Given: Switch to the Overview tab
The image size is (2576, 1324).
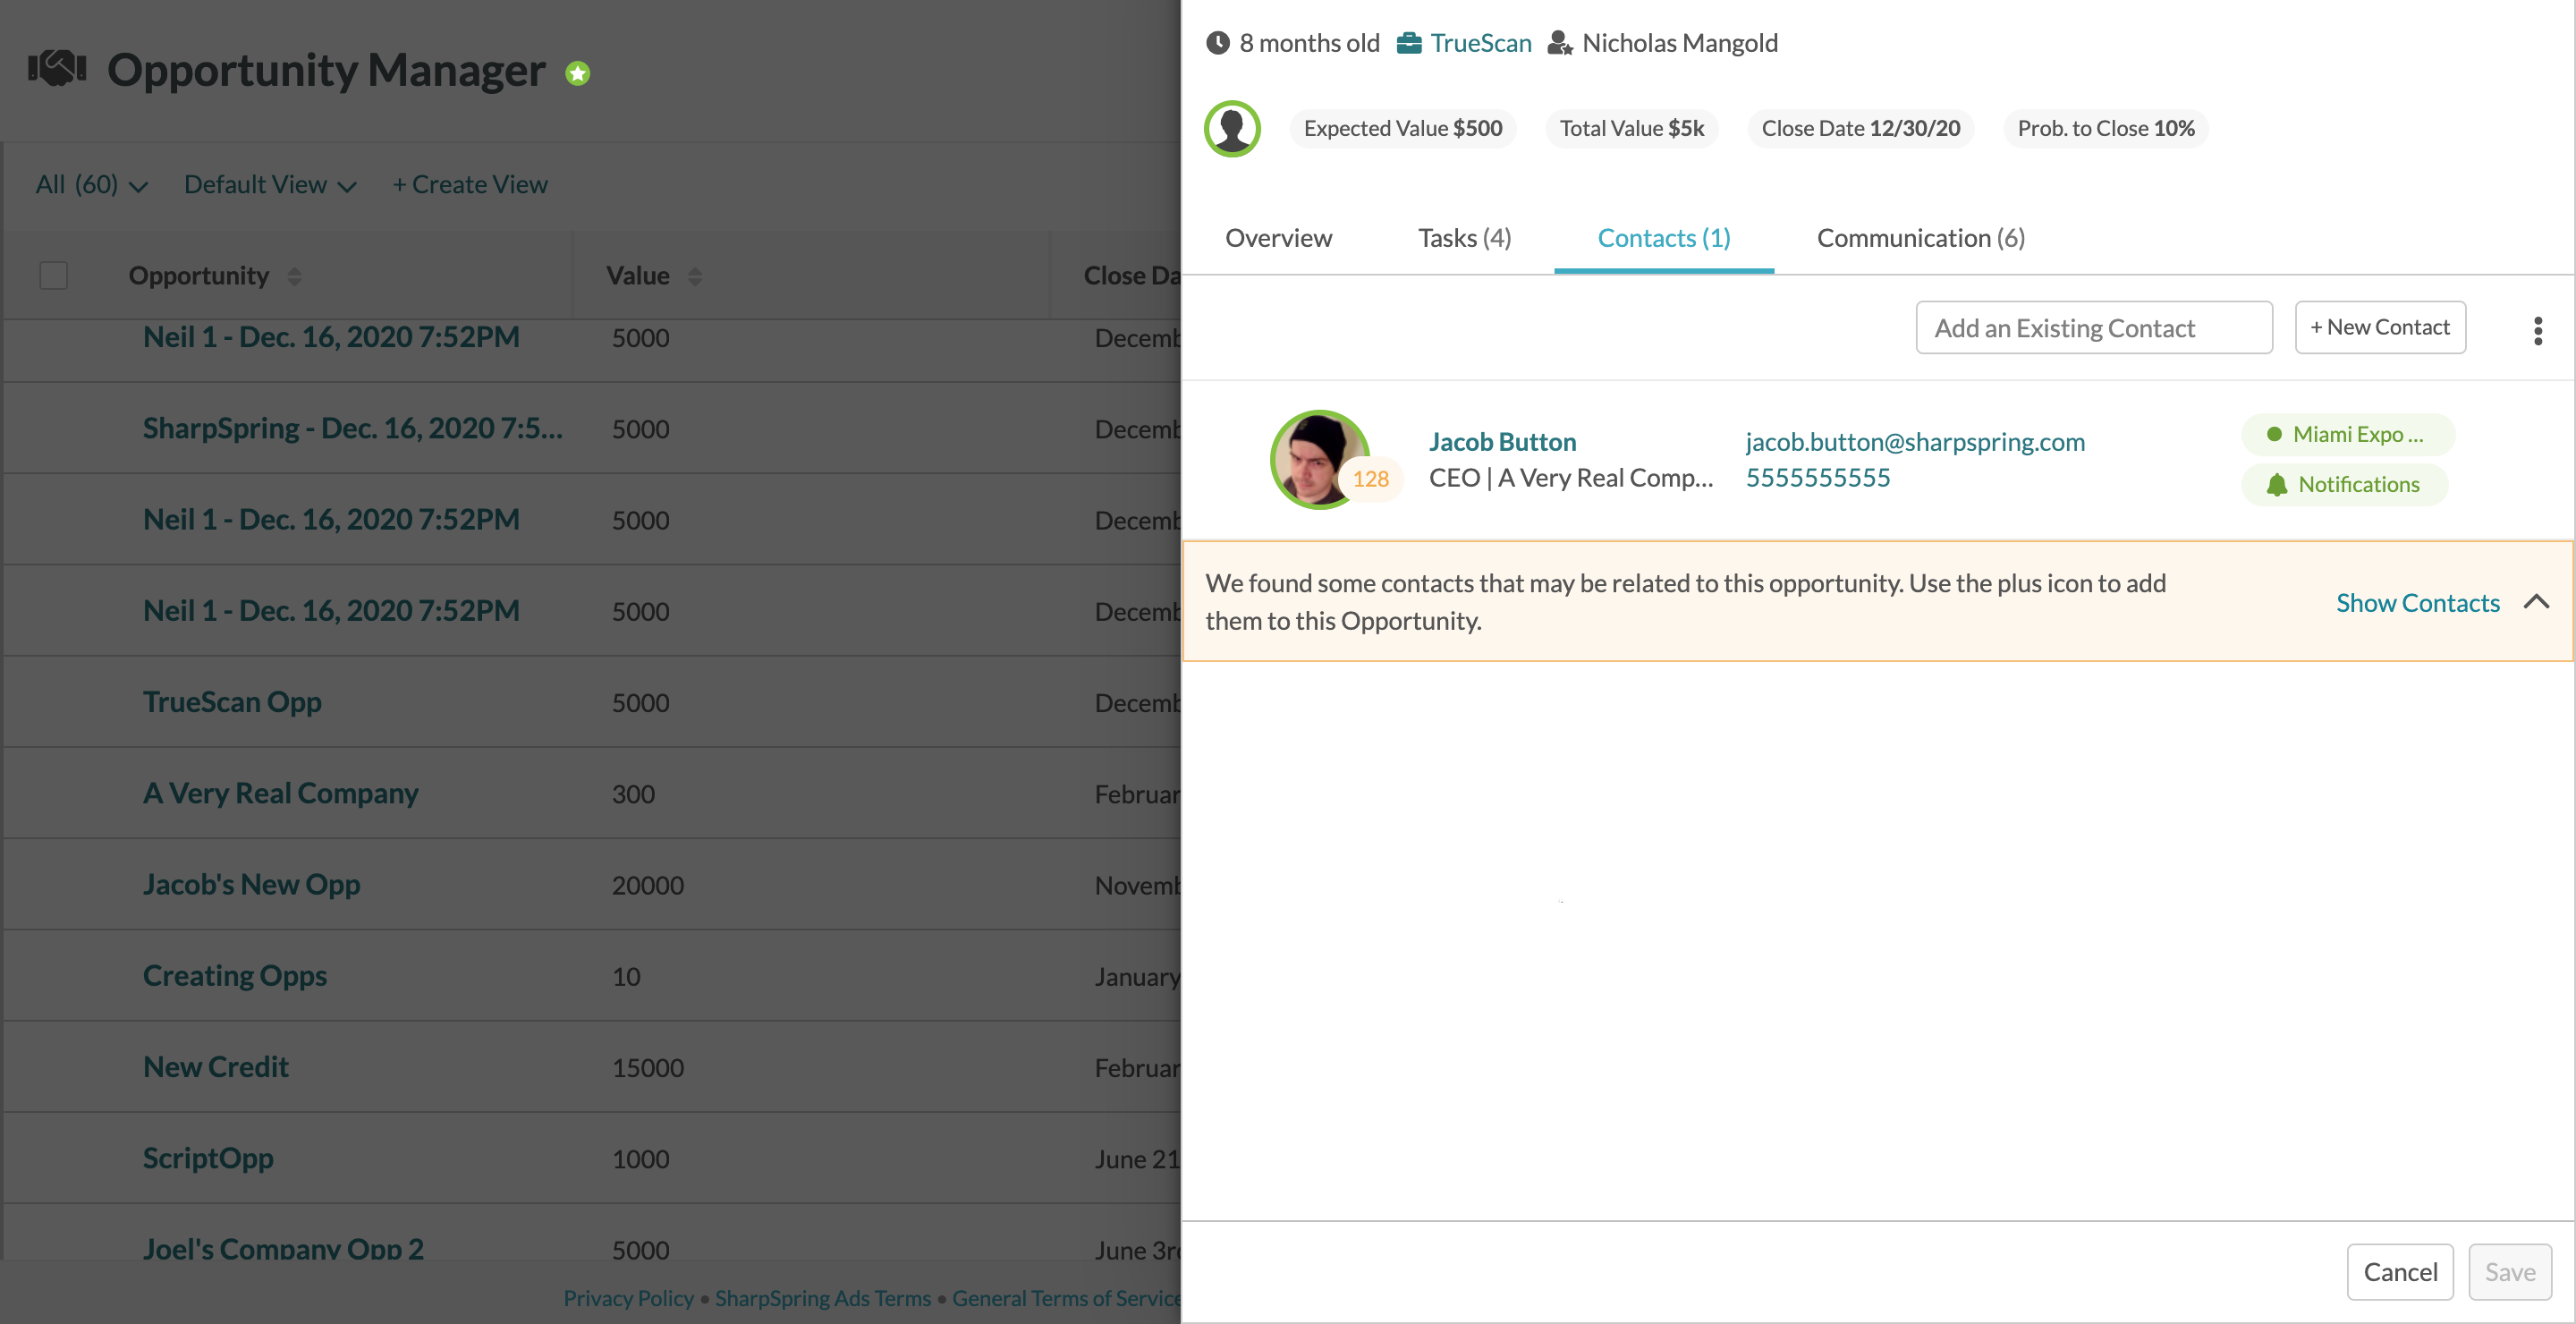Looking at the screenshot, I should [1278, 238].
